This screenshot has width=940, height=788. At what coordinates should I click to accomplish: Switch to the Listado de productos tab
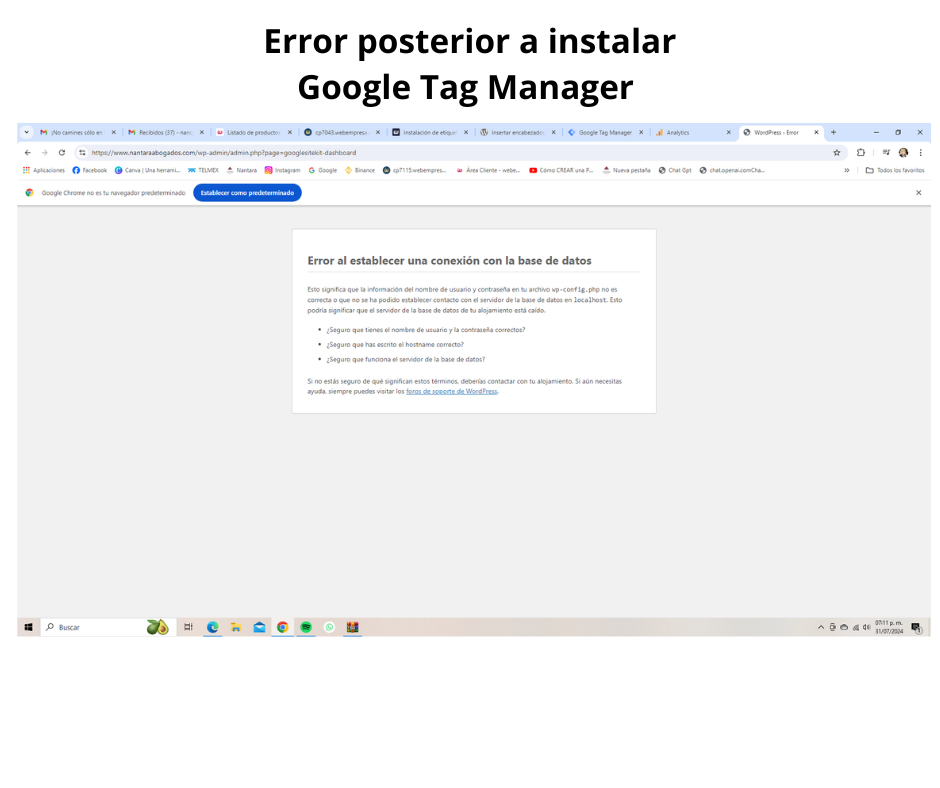pos(254,133)
